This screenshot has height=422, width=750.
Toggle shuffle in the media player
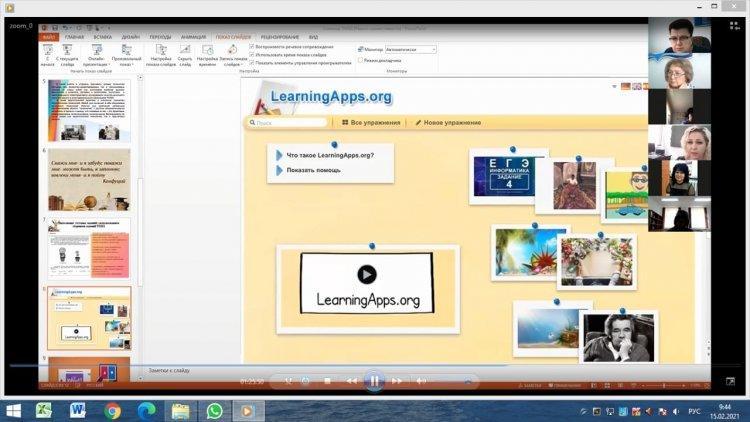tap(288, 381)
